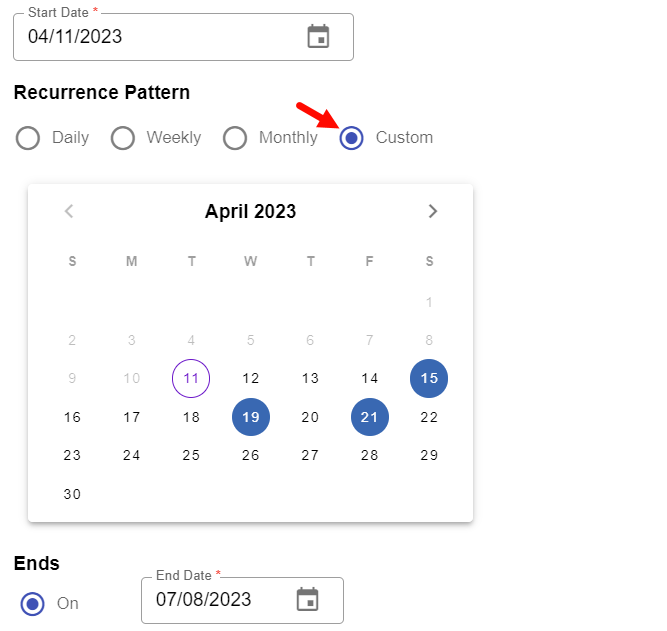Select the Custom recurrence radio button

coord(351,138)
